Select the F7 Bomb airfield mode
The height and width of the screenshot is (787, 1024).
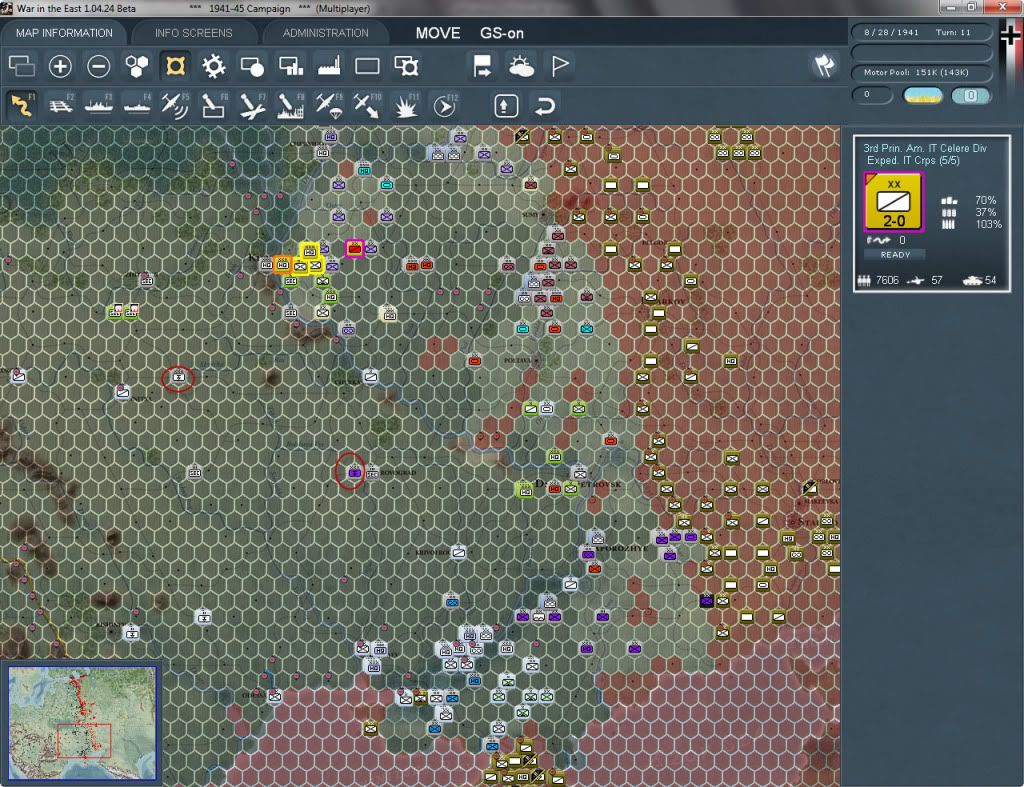252,105
